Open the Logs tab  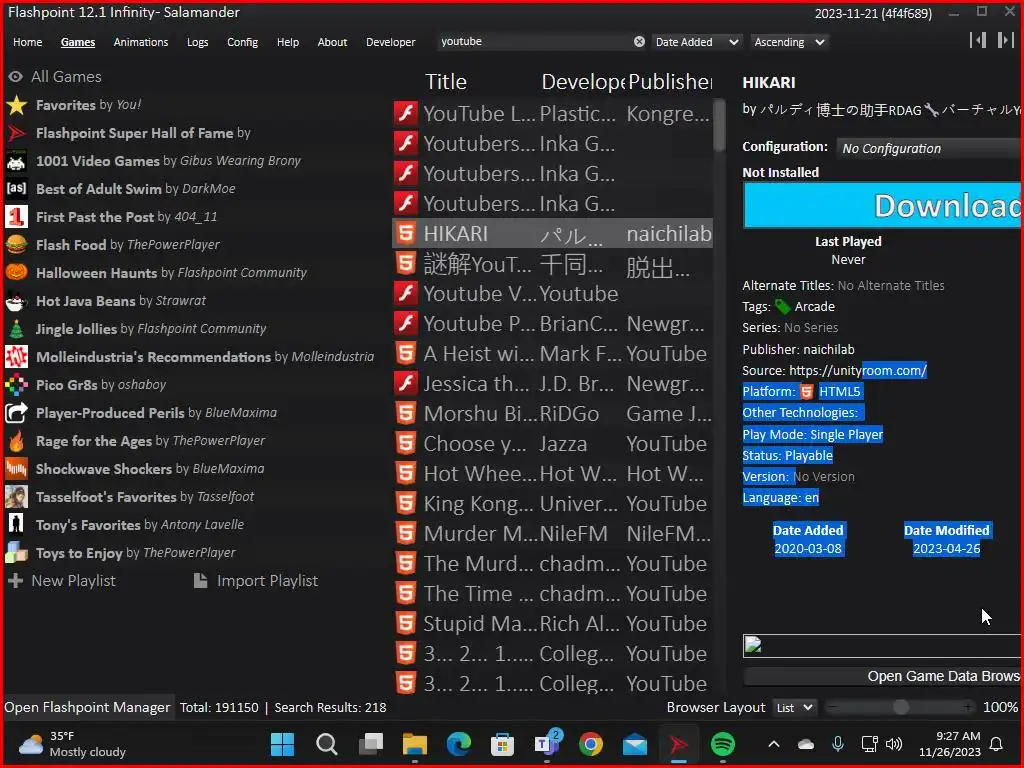pos(197,42)
